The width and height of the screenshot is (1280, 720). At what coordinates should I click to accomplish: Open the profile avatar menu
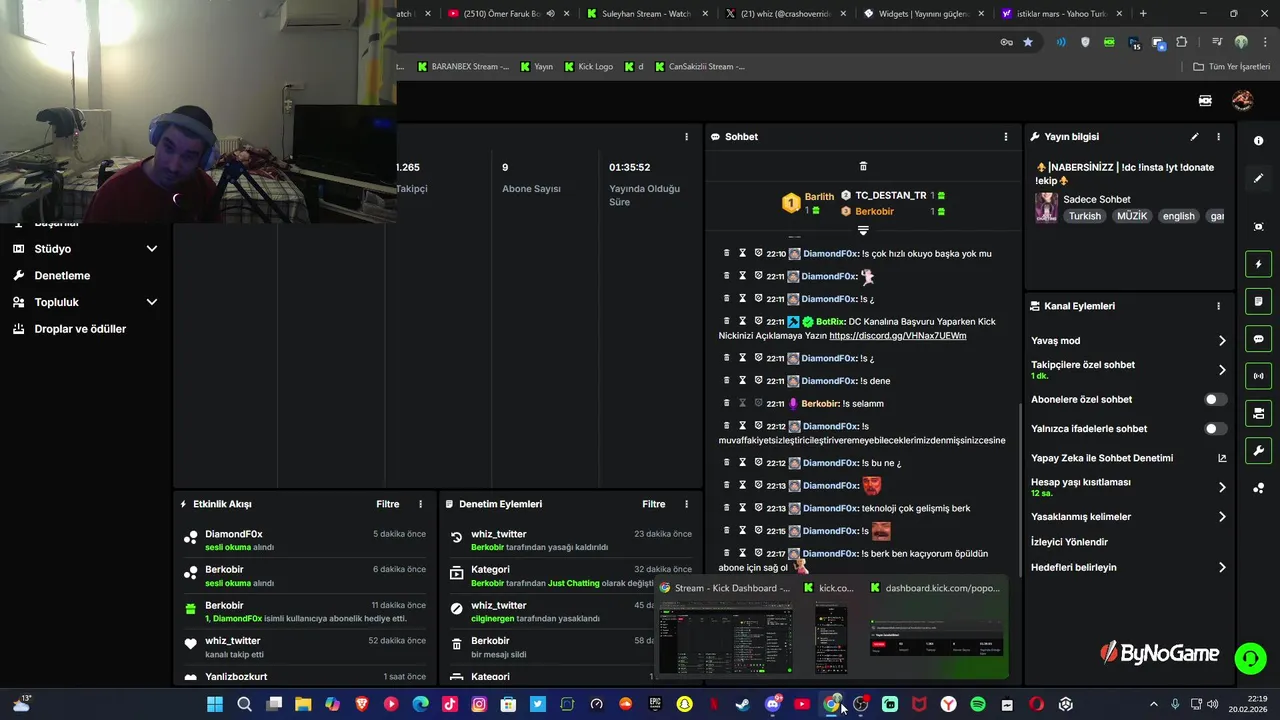click(x=1242, y=100)
